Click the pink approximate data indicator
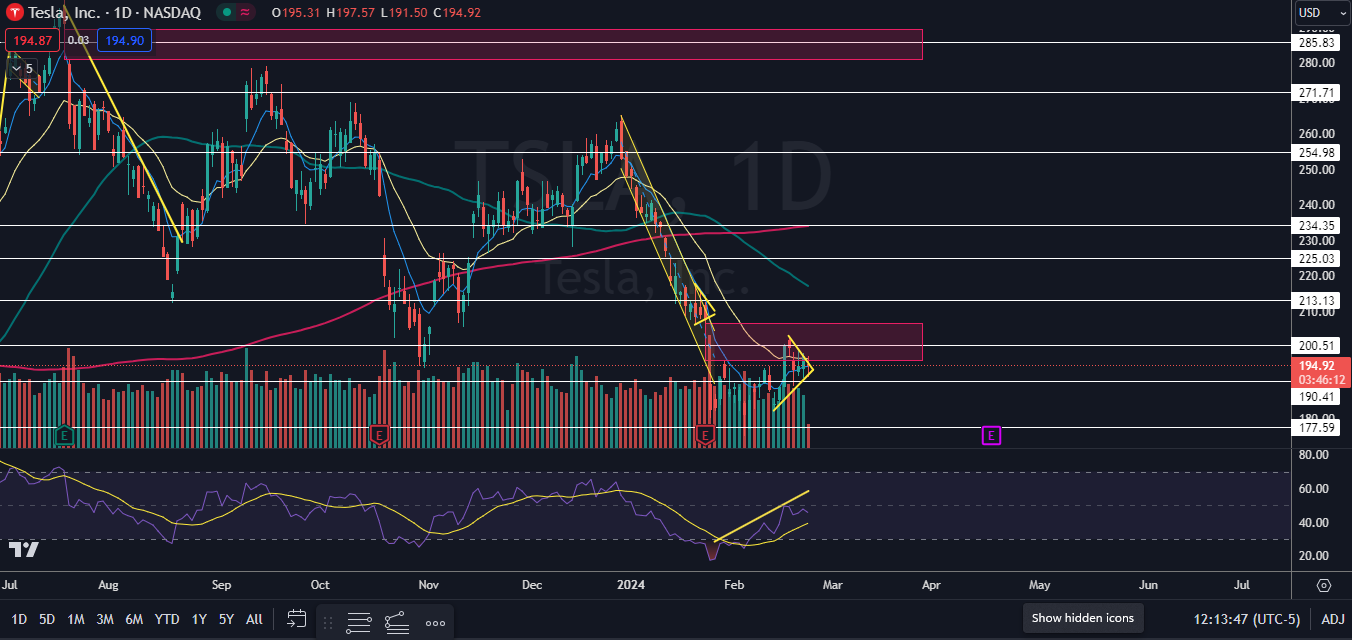 click(x=246, y=12)
